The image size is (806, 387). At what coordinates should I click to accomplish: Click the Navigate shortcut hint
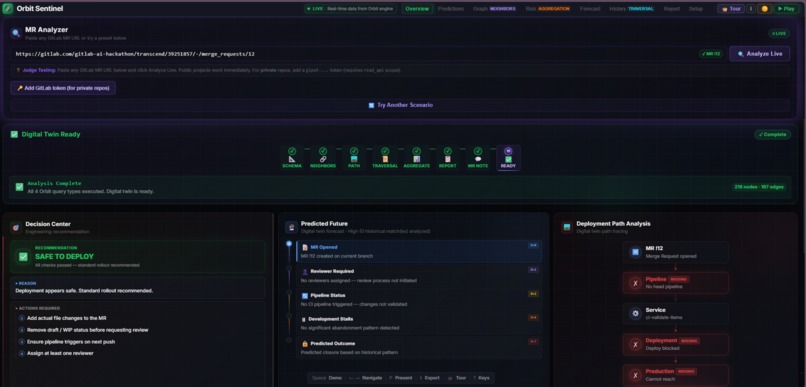click(365, 378)
